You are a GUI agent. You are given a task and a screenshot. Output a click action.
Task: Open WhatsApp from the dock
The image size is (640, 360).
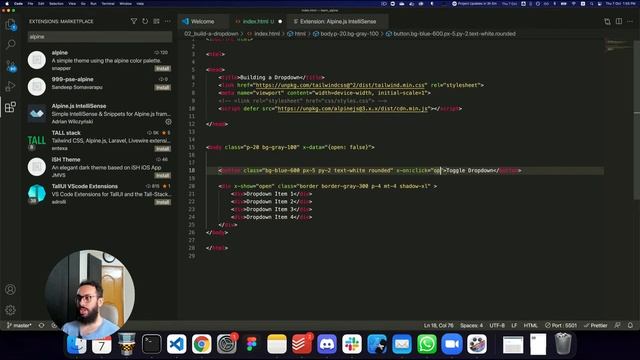[427, 344]
